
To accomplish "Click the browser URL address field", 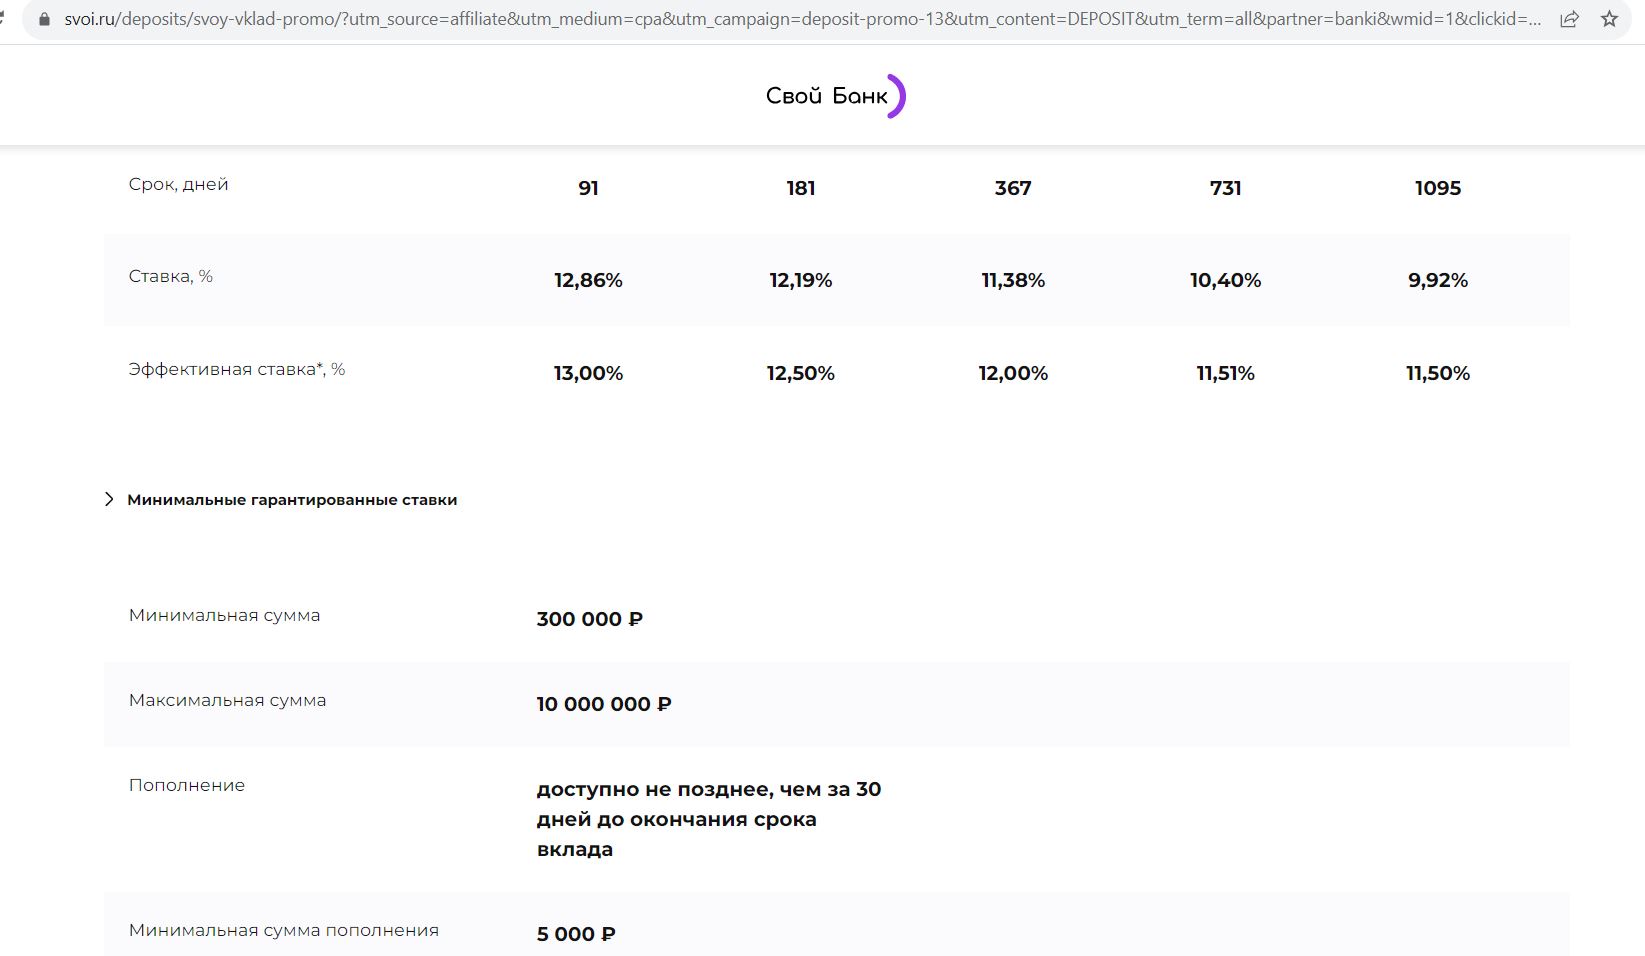I will click(x=802, y=19).
